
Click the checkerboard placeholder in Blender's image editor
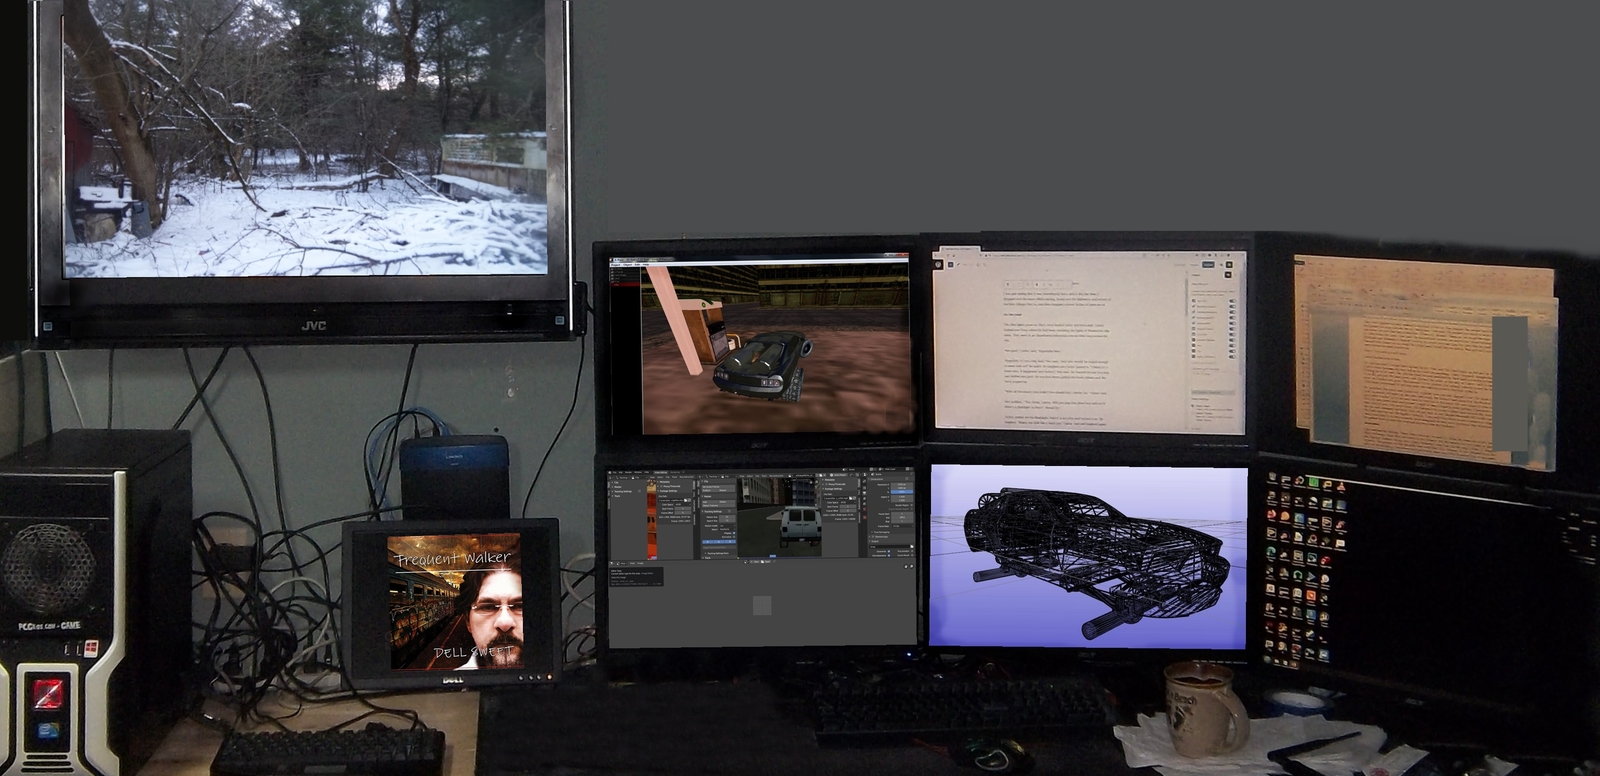[x=762, y=605]
